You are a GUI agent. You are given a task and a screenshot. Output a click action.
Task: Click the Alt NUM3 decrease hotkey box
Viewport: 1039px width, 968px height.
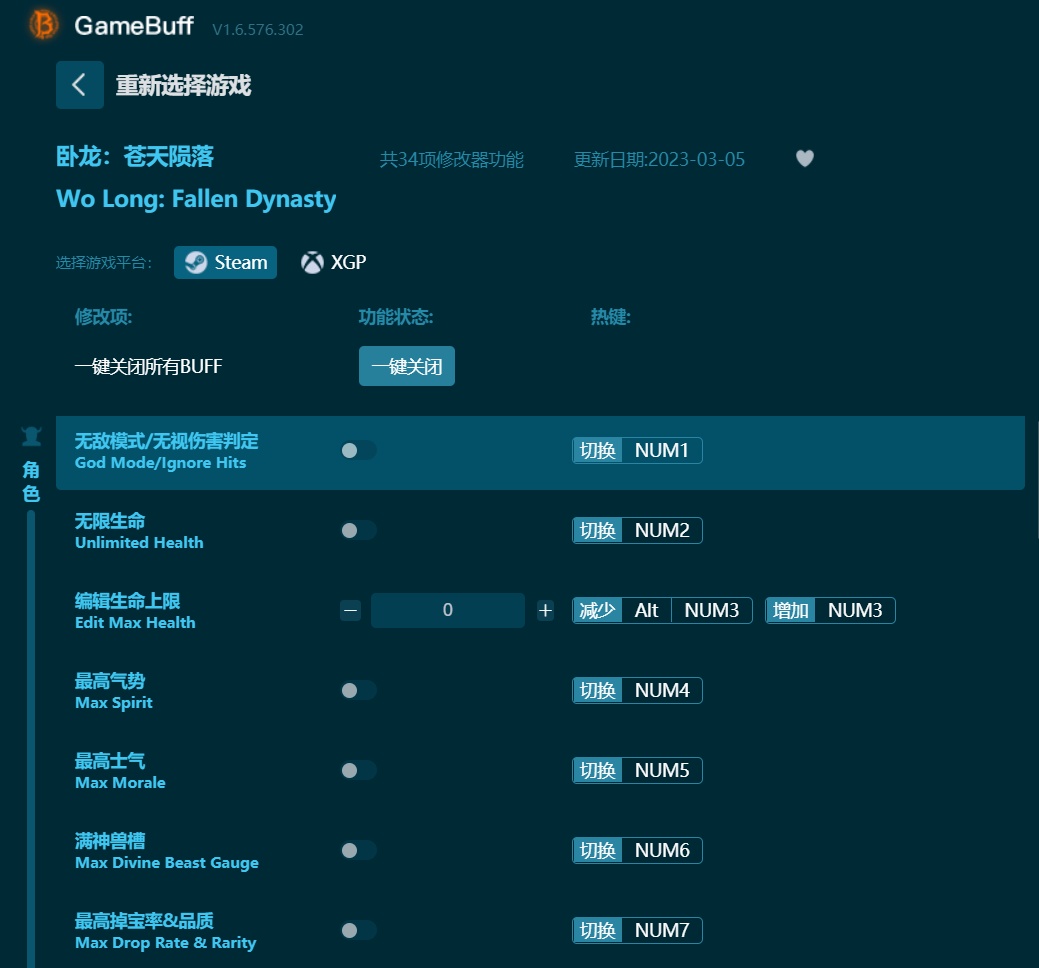pyautogui.click(x=662, y=610)
